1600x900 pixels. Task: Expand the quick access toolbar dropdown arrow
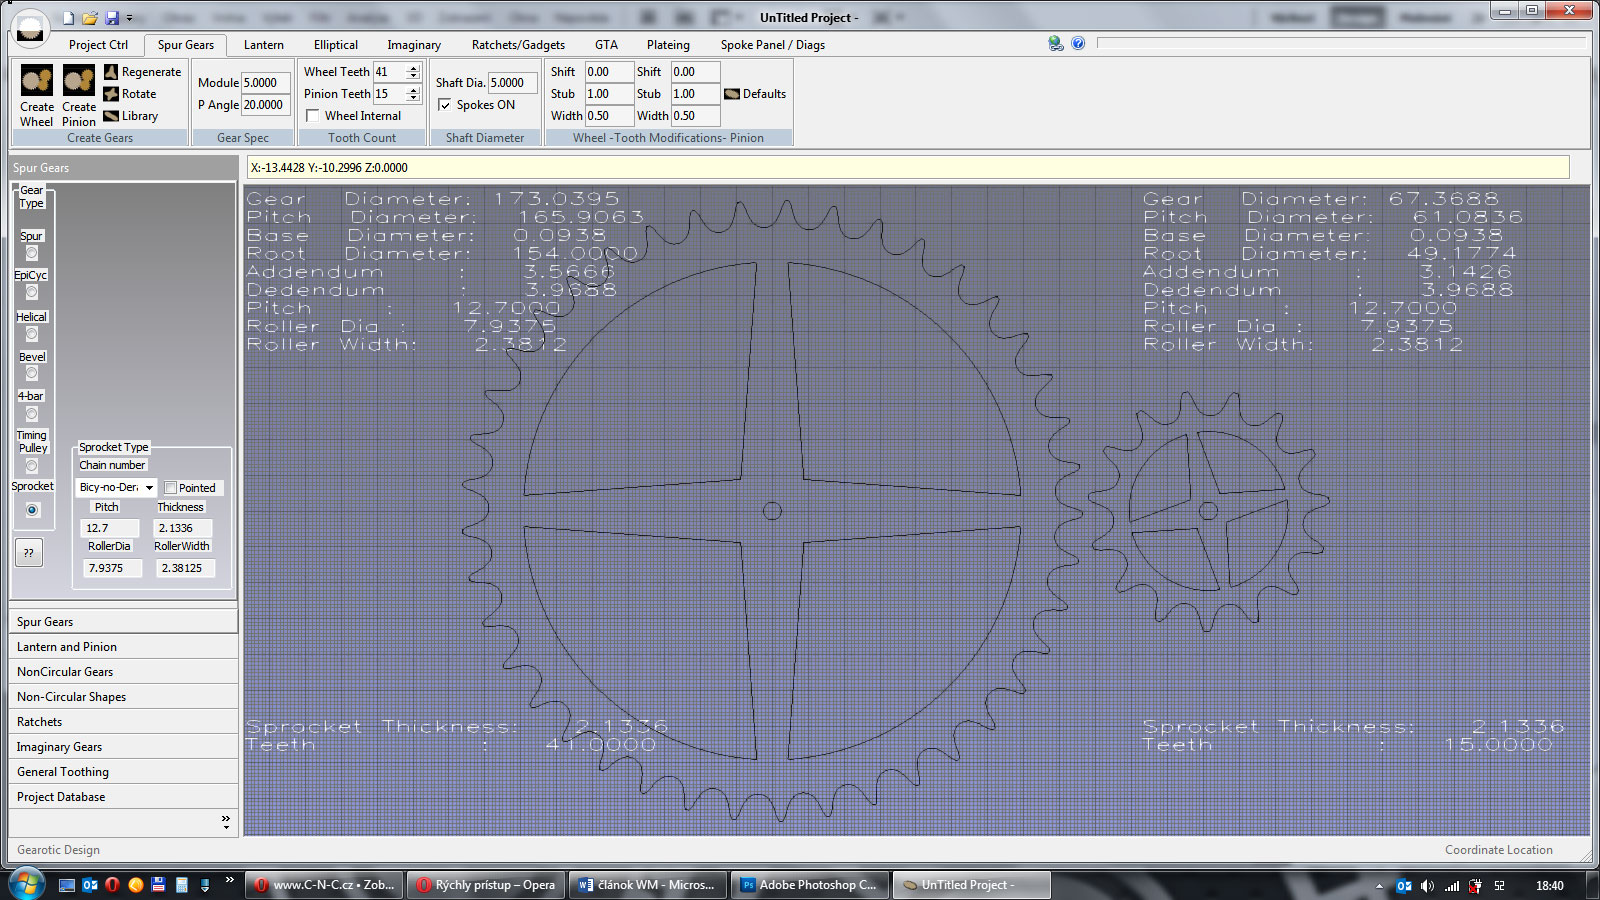point(129,18)
